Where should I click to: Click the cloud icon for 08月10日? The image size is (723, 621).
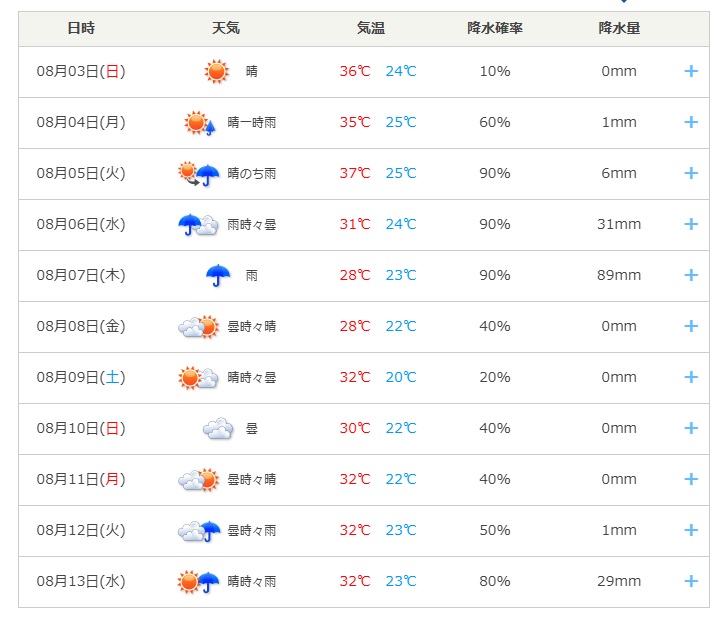[218, 429]
